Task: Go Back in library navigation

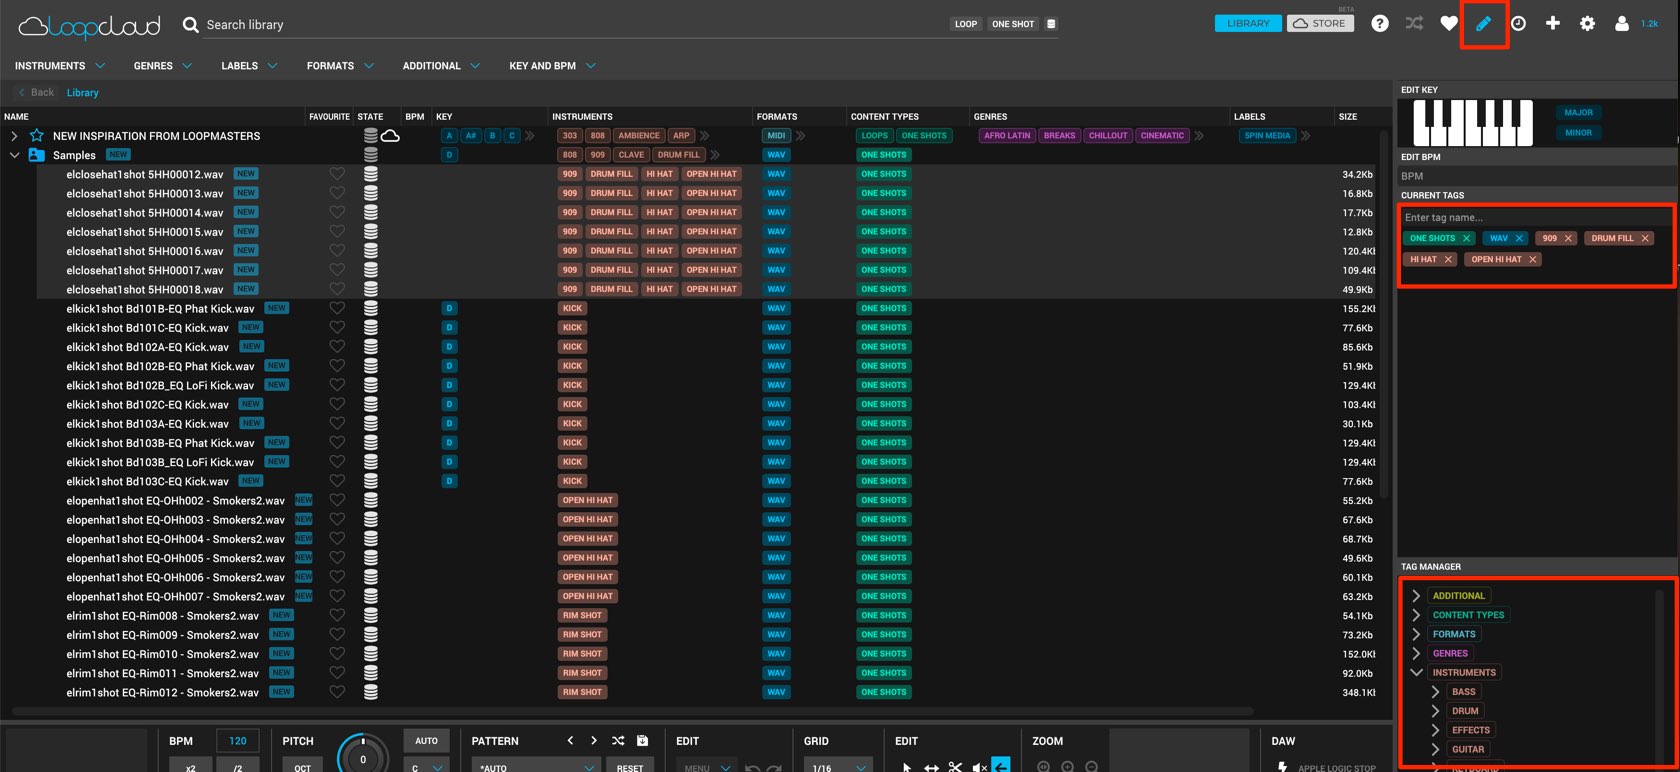Action: point(36,92)
